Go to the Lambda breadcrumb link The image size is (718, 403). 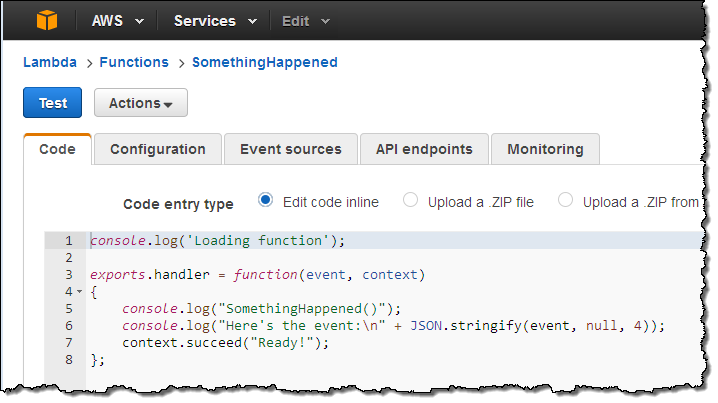pos(50,62)
